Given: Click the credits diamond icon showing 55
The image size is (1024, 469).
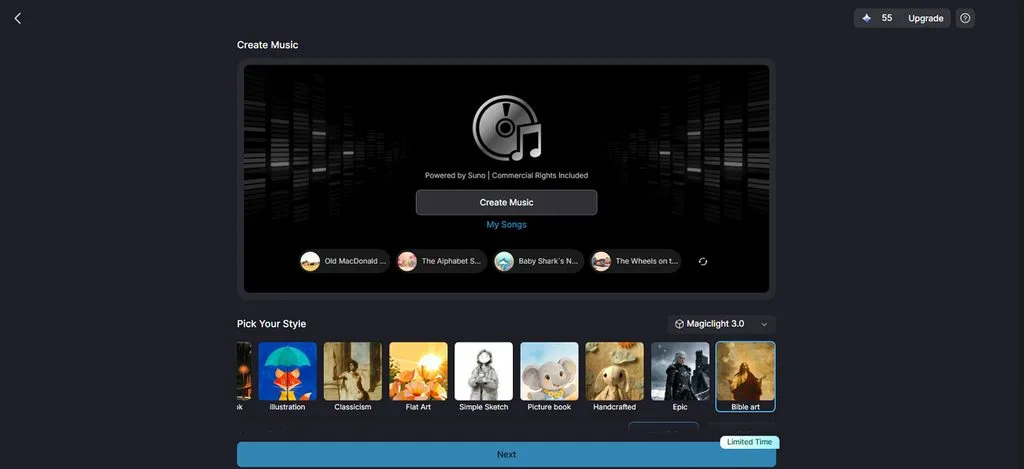Looking at the screenshot, I should point(867,18).
